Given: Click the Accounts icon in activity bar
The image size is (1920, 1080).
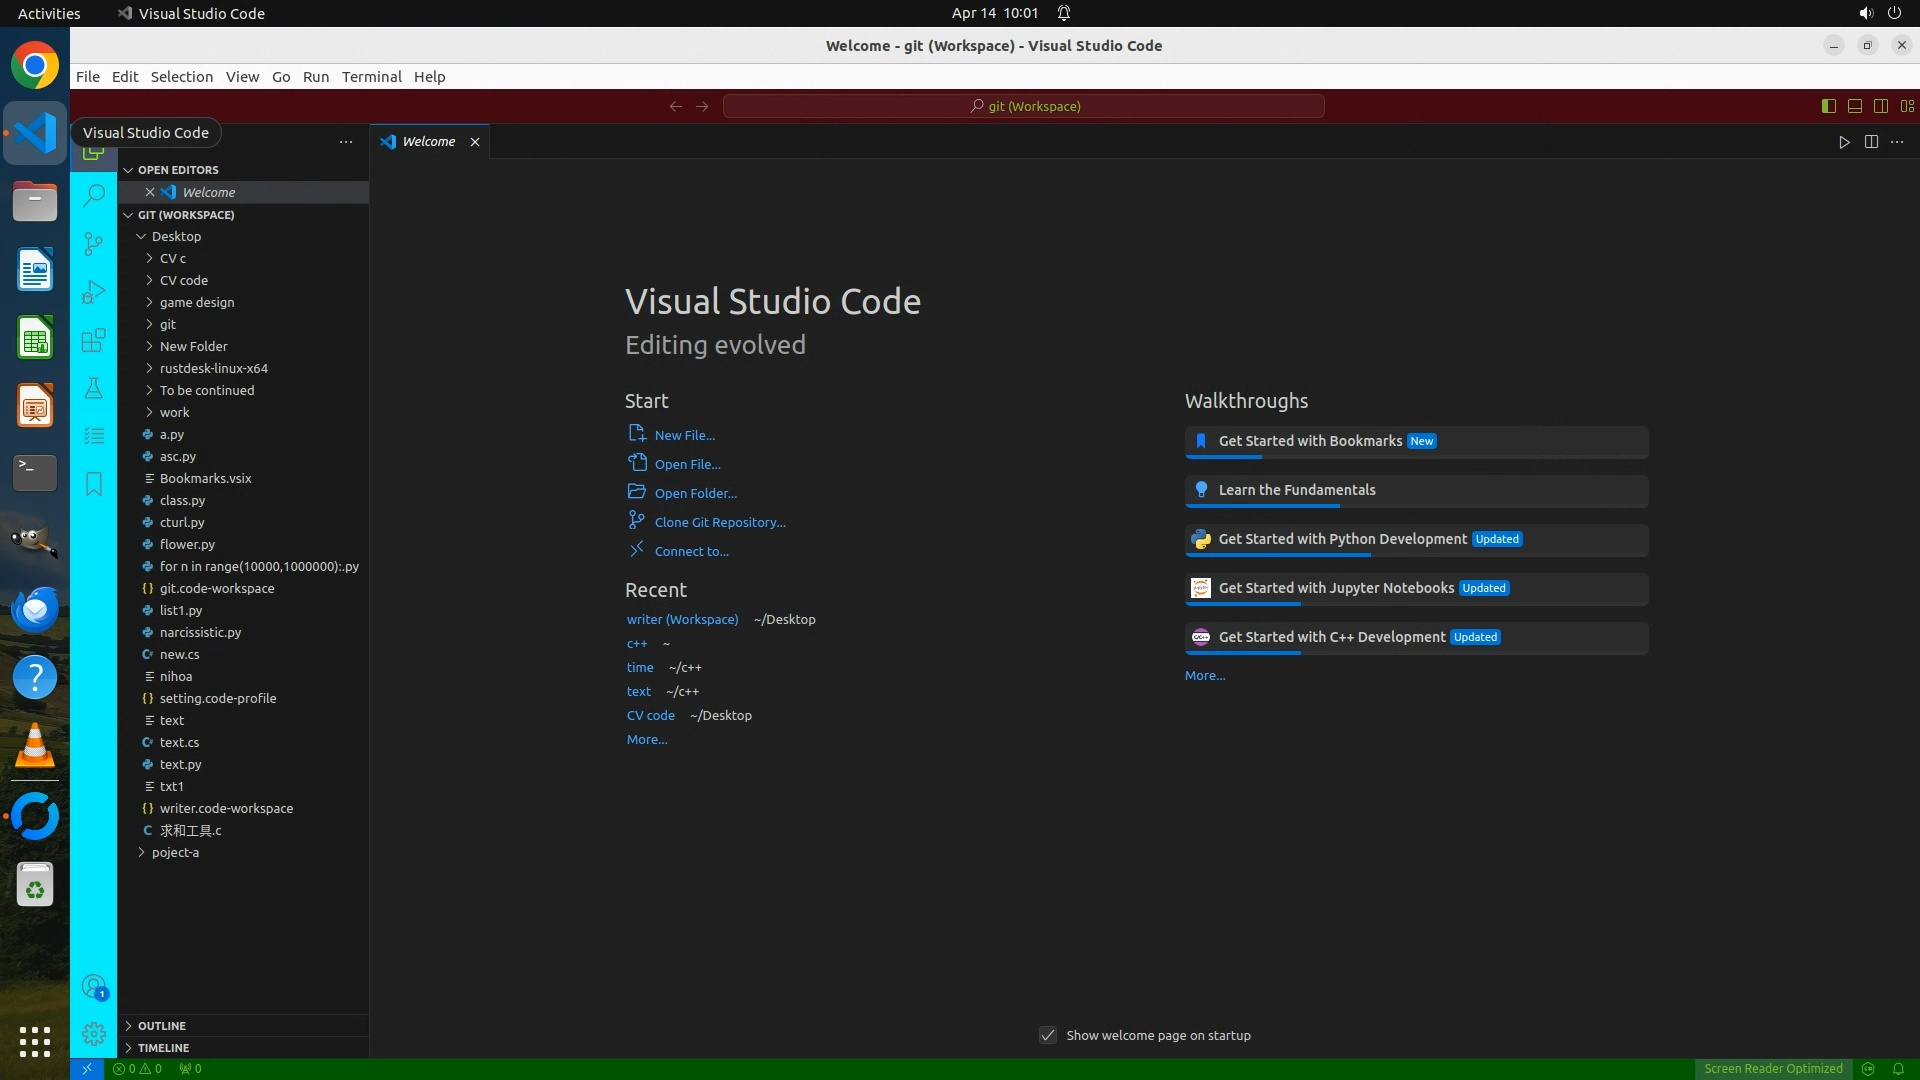Looking at the screenshot, I should 94,988.
